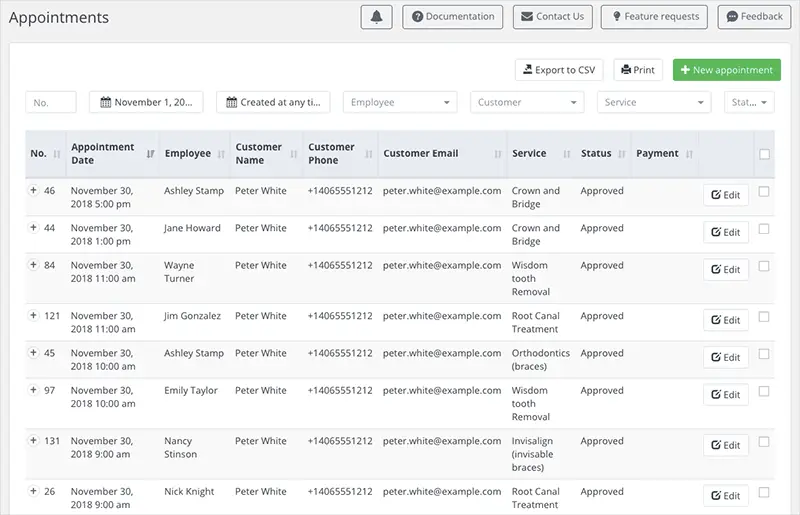The image size is (800, 515).
Task: Open Feature requests
Action: 654,17
